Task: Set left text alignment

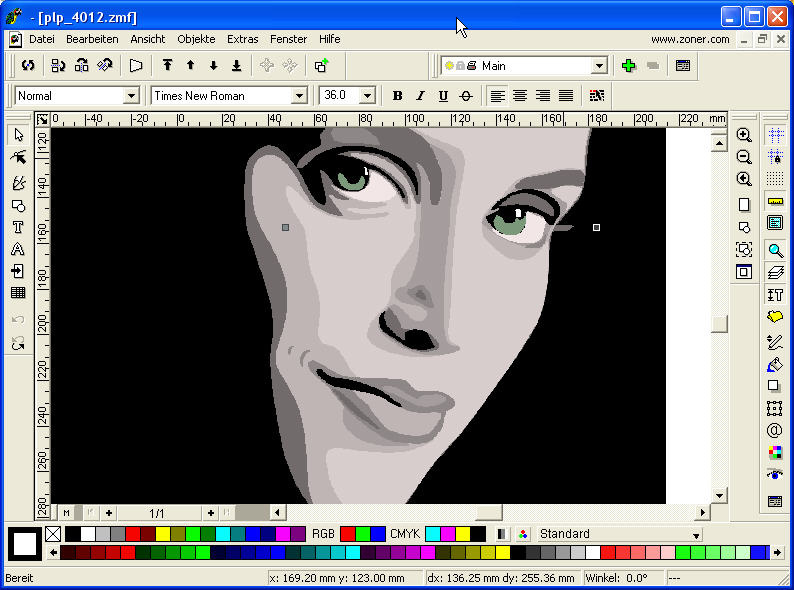Action: [x=498, y=95]
